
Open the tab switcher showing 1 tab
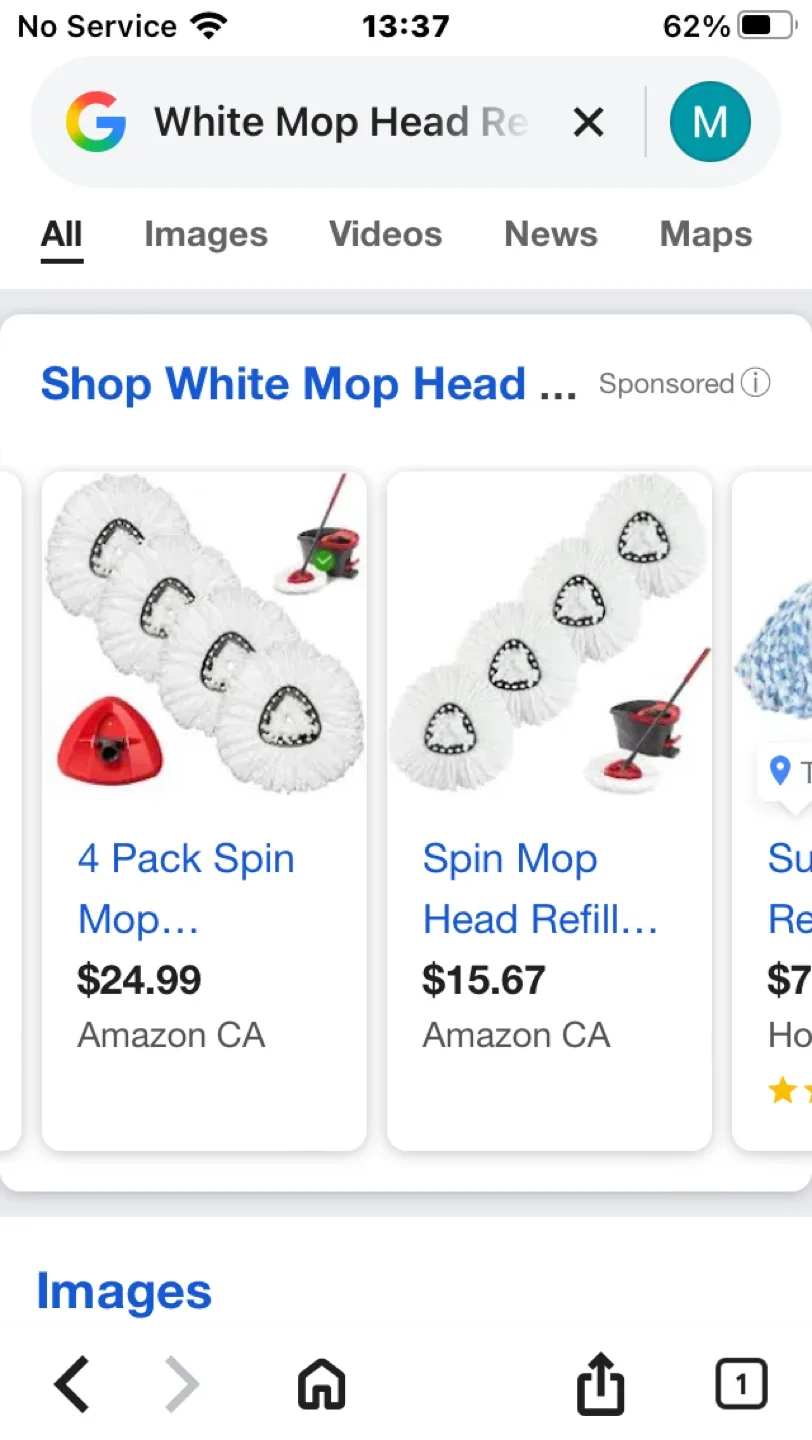click(741, 1384)
